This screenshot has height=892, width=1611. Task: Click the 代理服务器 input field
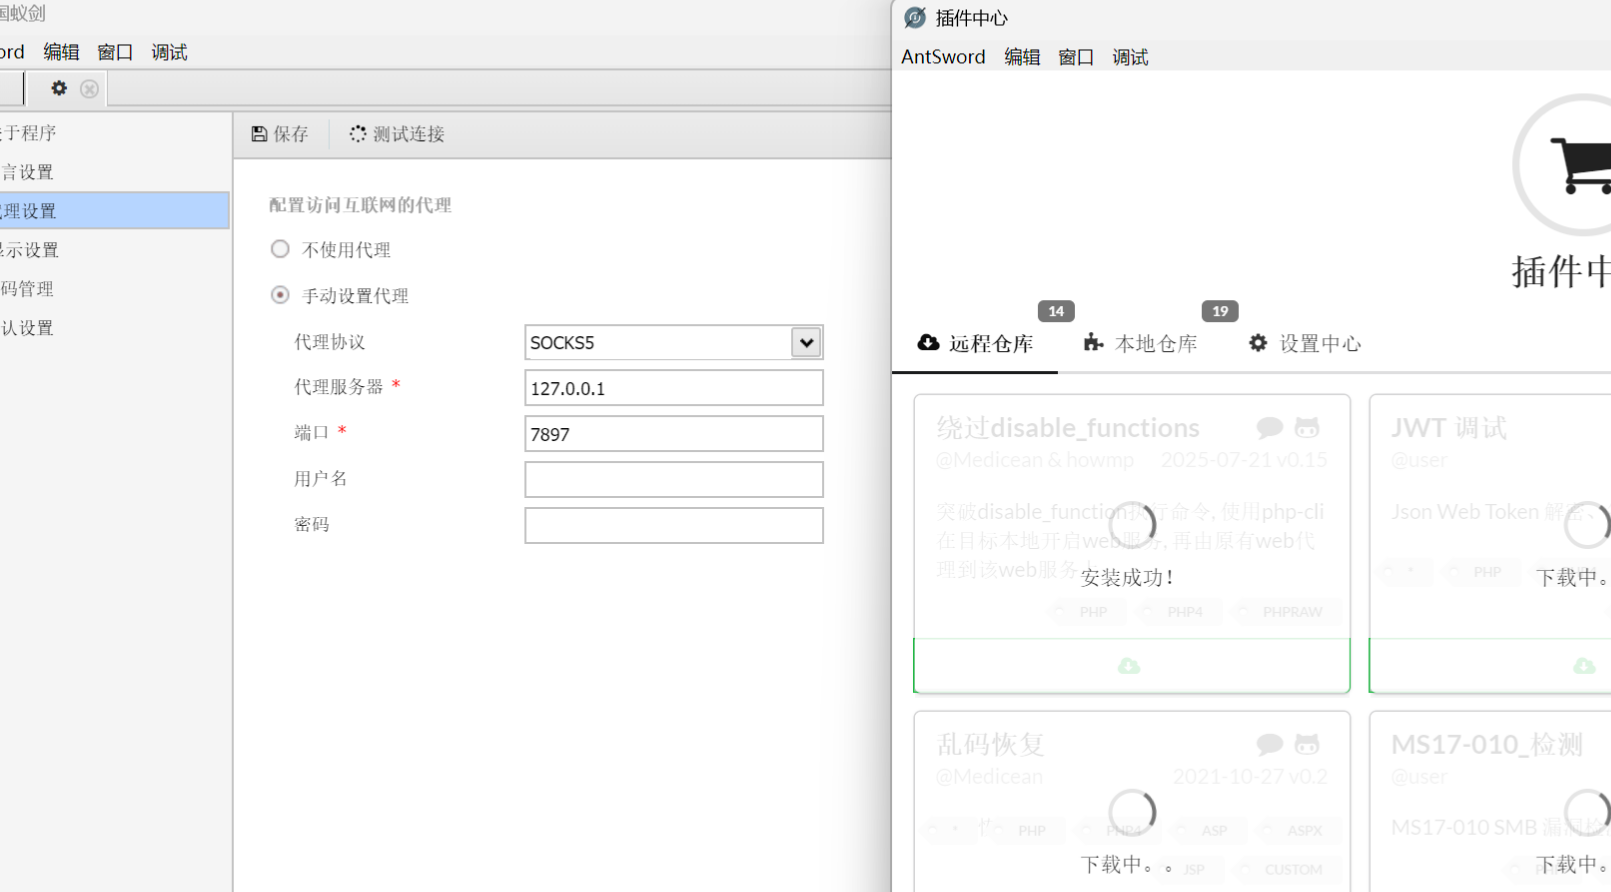coord(673,388)
